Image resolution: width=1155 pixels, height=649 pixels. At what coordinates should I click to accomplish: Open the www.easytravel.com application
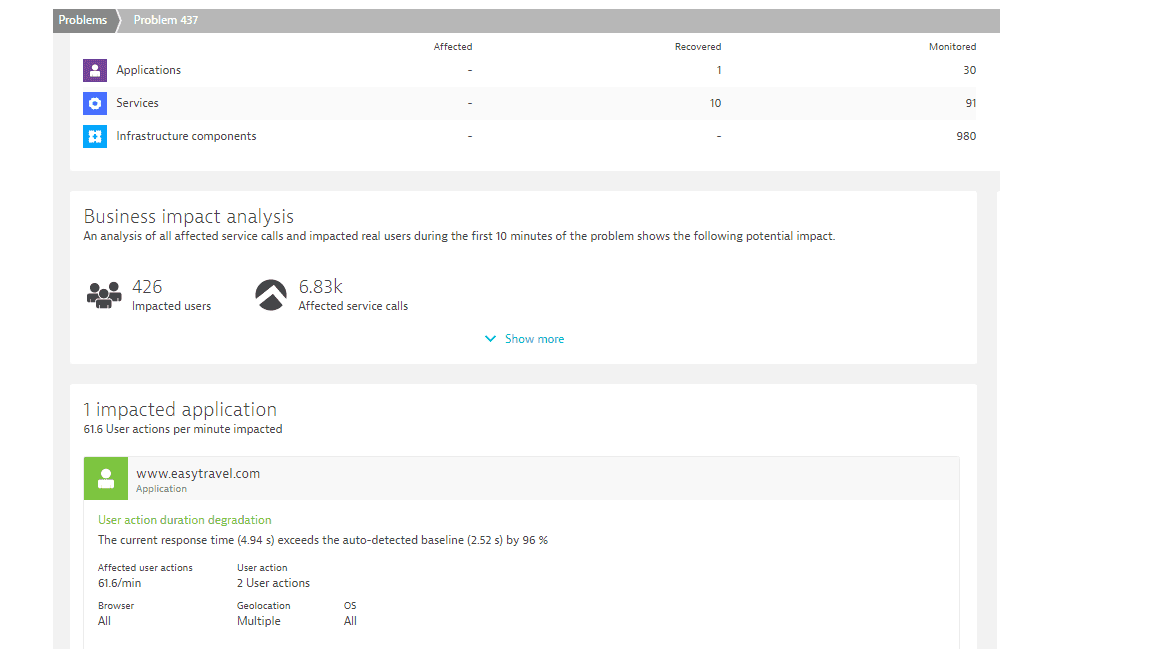pyautogui.click(x=198, y=474)
